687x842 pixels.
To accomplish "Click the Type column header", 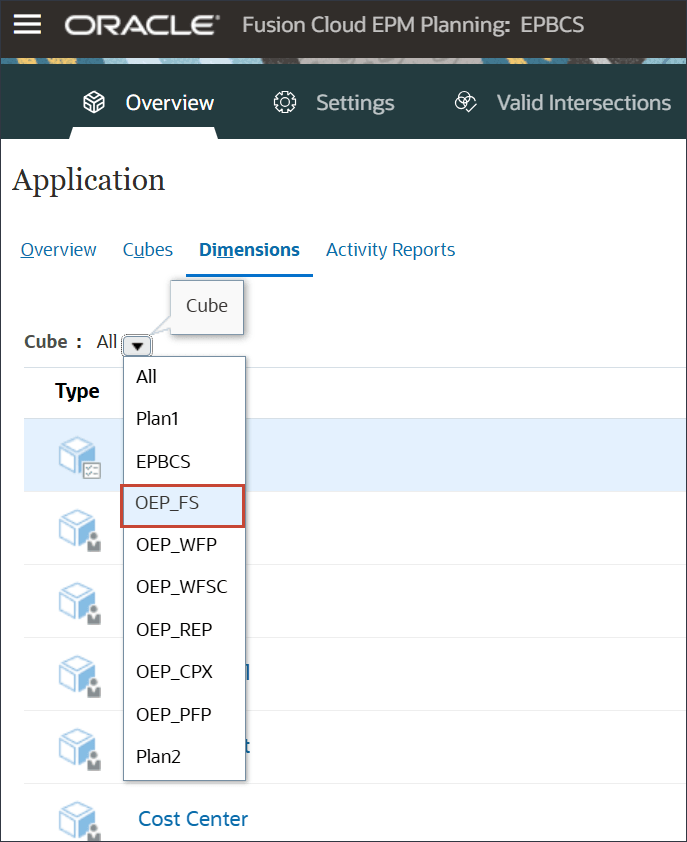I will tap(77, 391).
